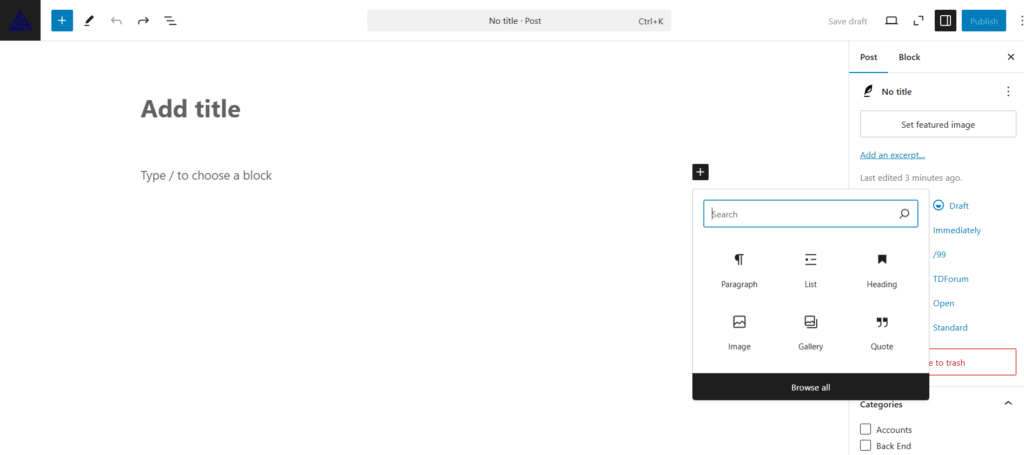Open the post actions three-dot menu

click(1007, 91)
